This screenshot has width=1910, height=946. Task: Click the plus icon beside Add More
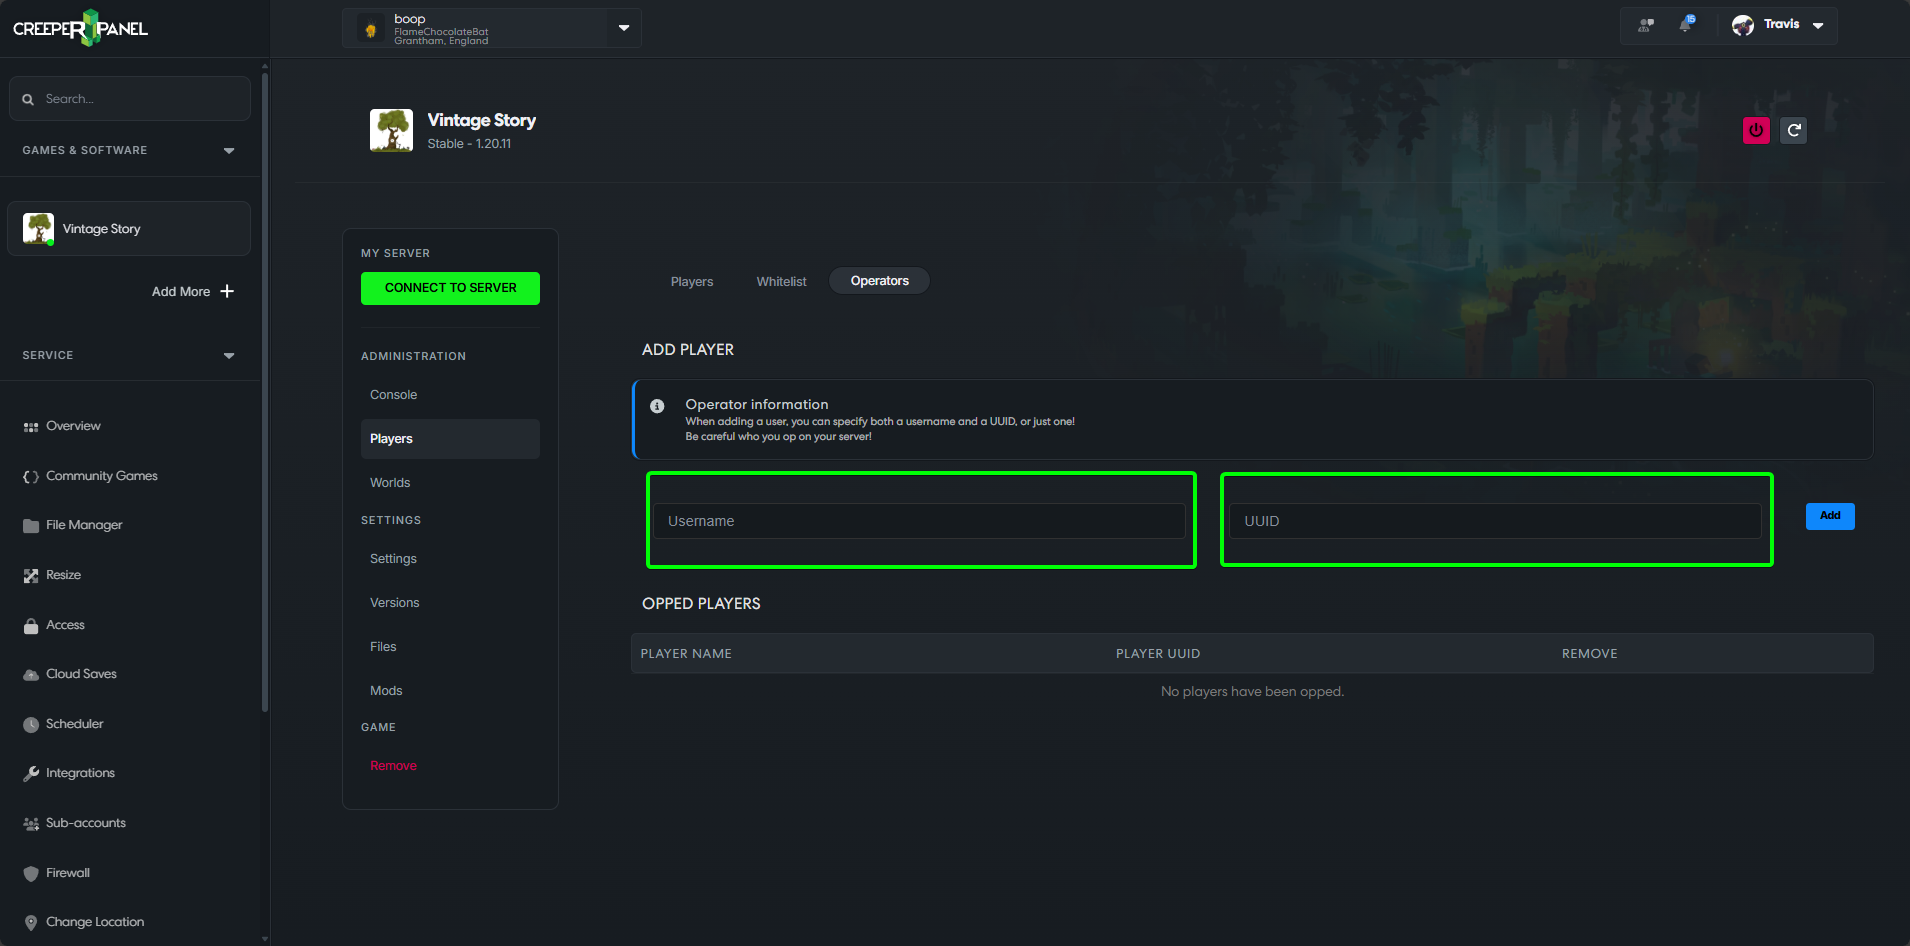227,291
